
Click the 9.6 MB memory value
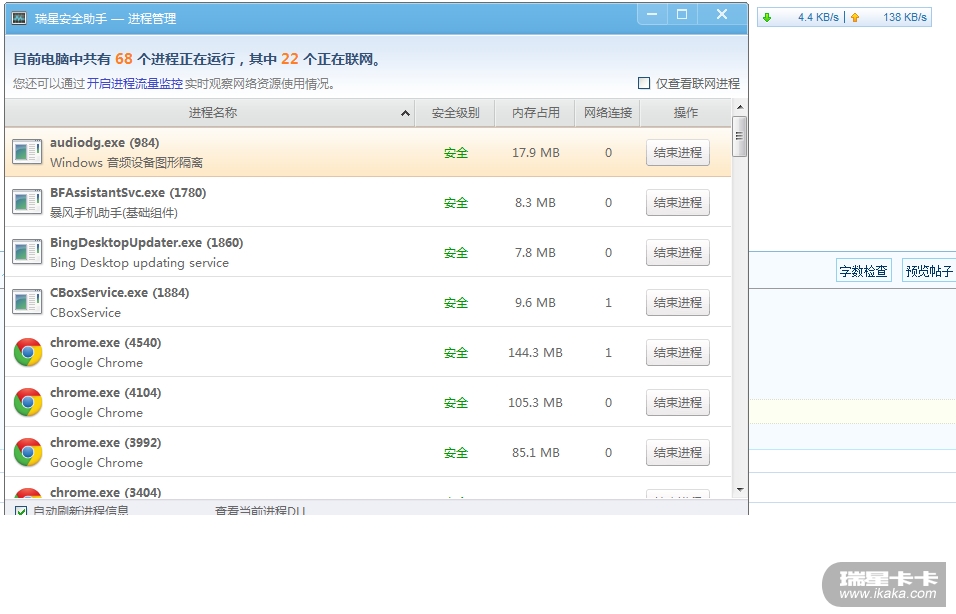pyautogui.click(x=535, y=302)
